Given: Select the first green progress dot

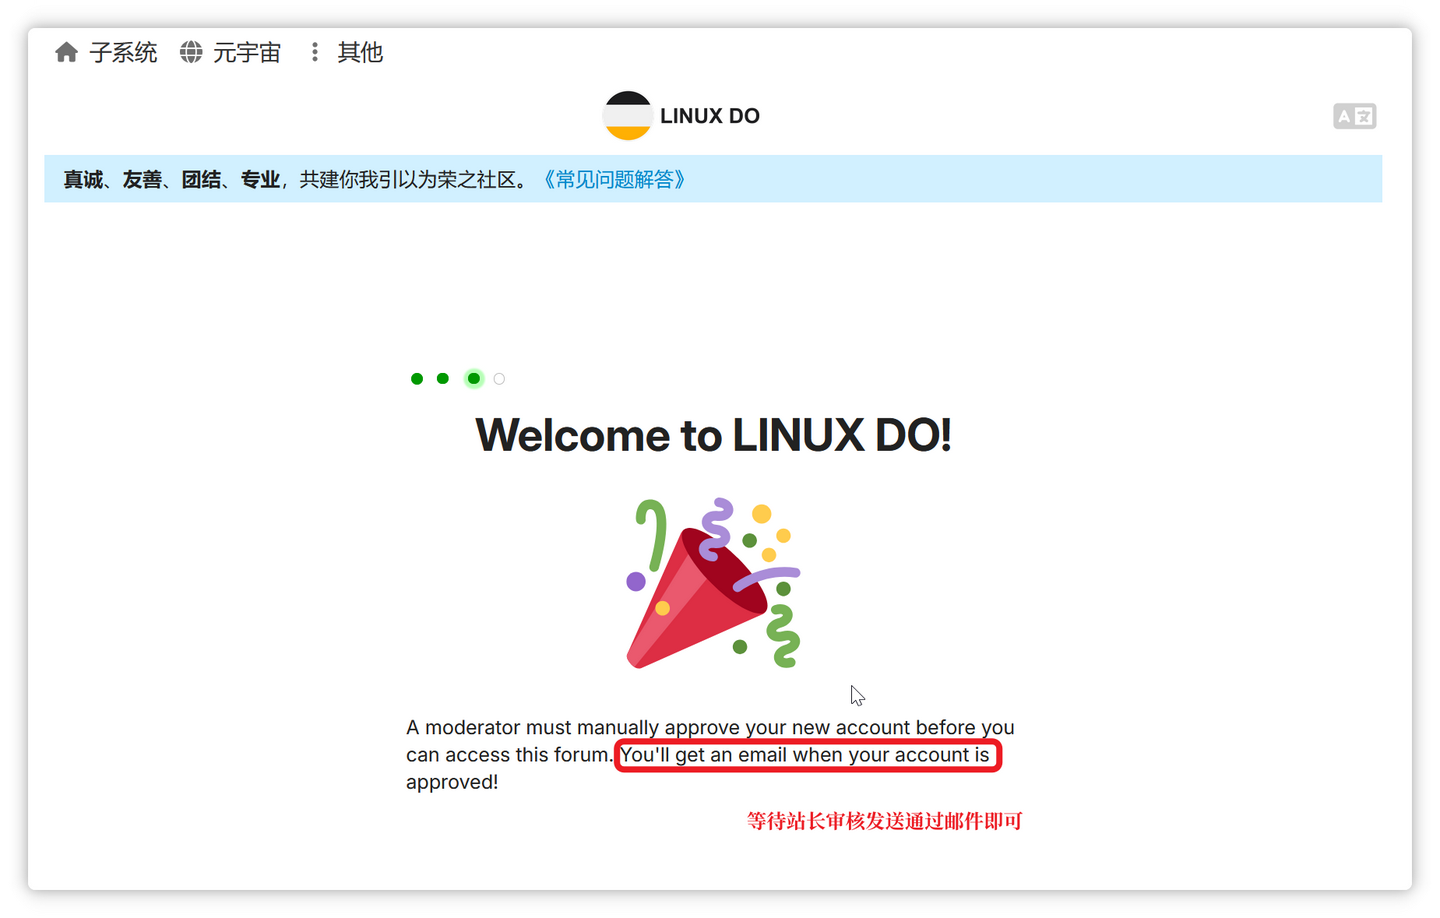Looking at the screenshot, I should point(417,378).
